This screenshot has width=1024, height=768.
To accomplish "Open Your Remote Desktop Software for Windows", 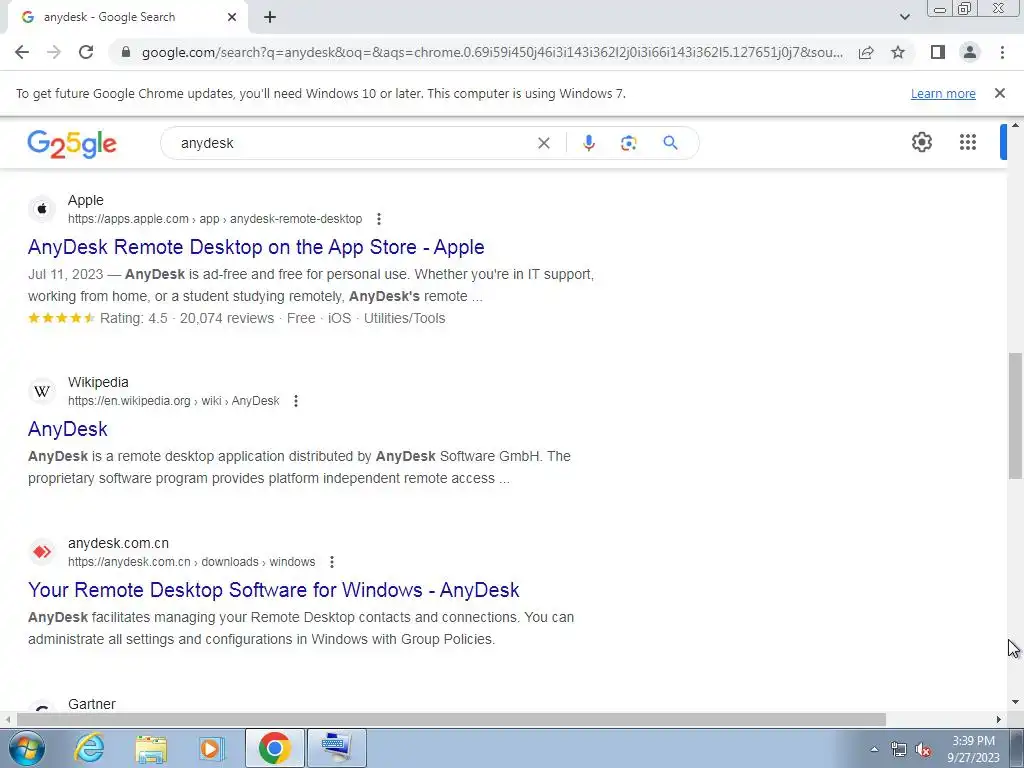I will (274, 590).
